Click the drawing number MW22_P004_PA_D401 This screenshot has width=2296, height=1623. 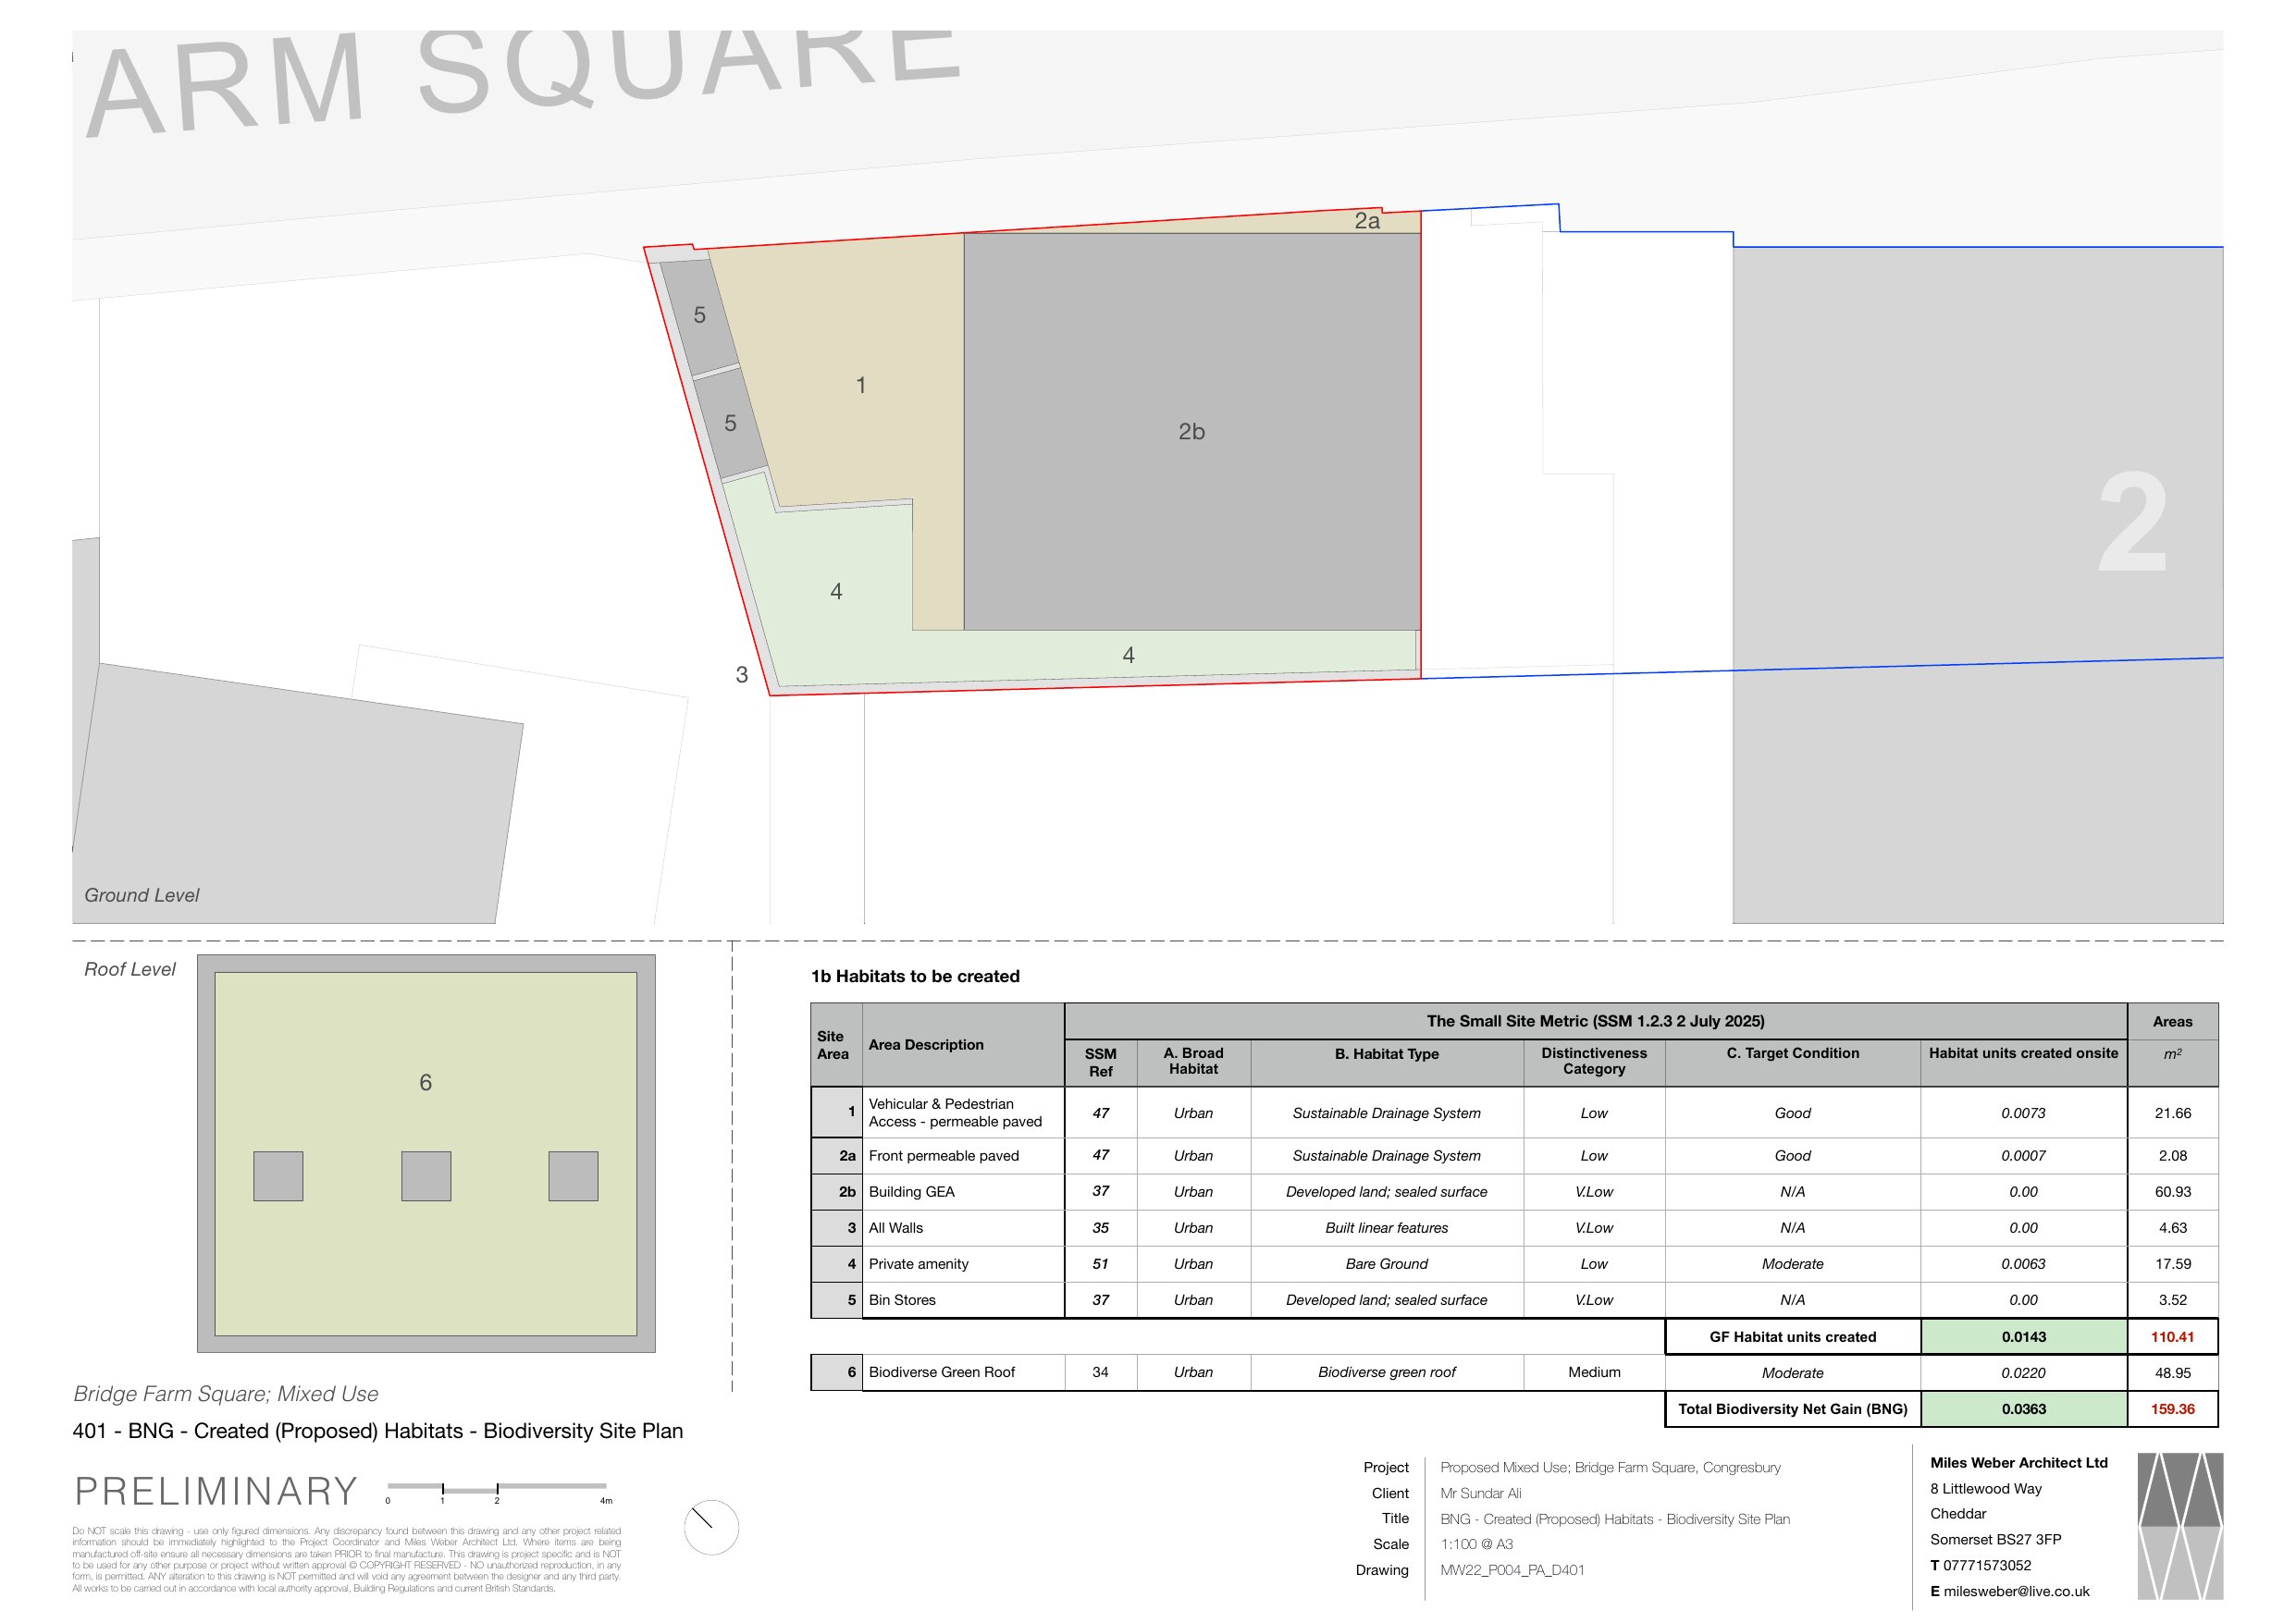pos(1512,1570)
